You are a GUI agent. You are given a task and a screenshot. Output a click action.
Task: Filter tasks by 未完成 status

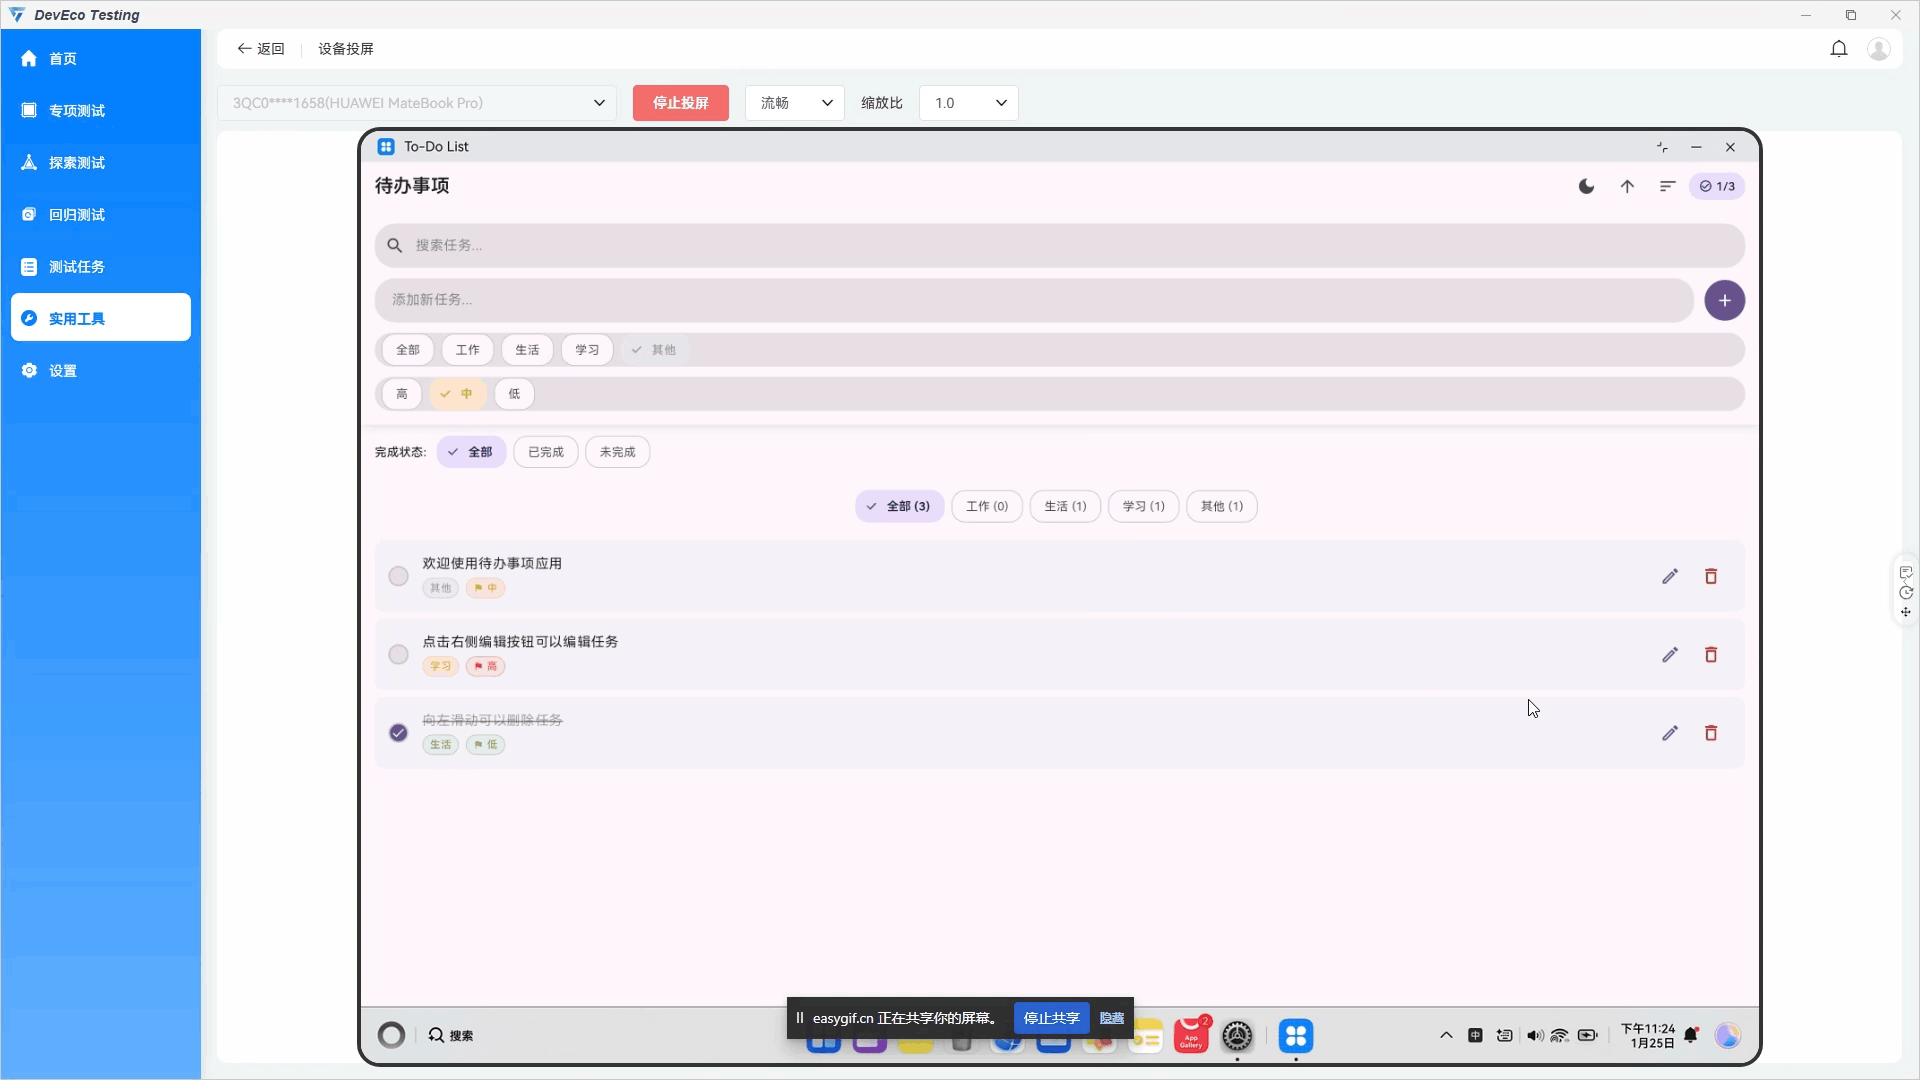coord(617,452)
